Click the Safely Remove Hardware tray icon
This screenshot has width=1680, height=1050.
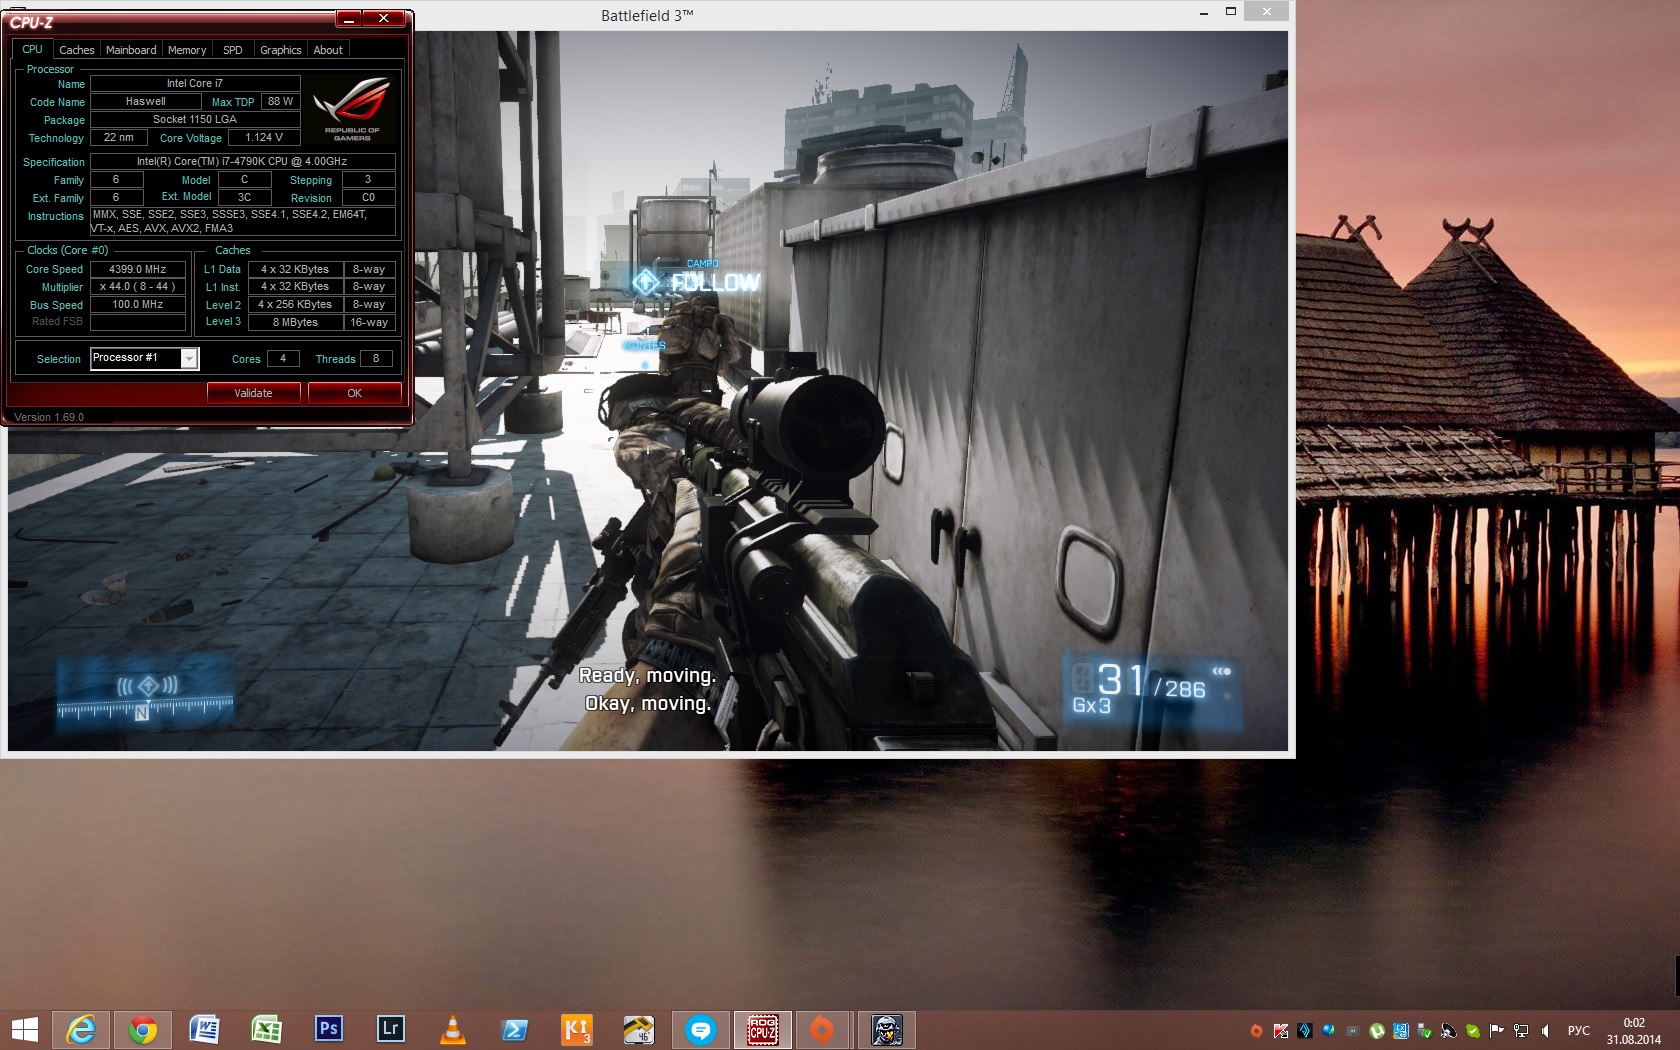click(1424, 1031)
